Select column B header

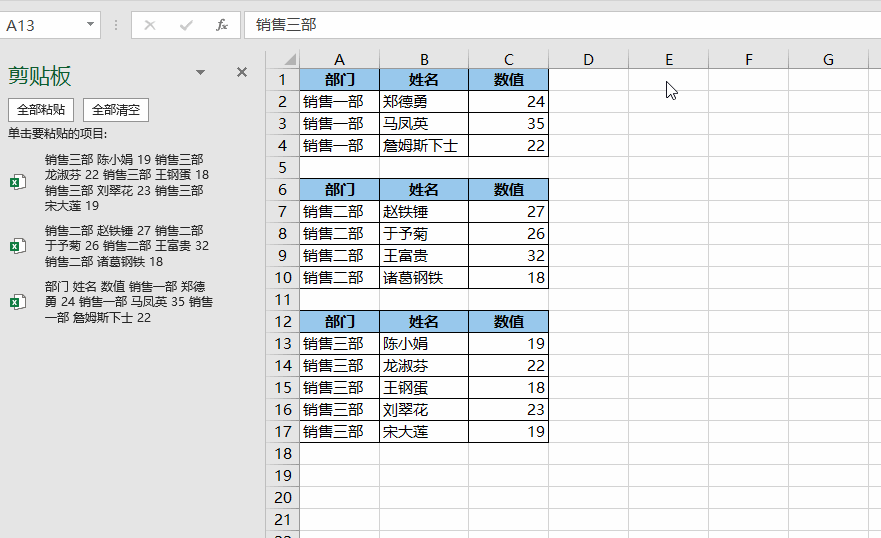(x=424, y=60)
